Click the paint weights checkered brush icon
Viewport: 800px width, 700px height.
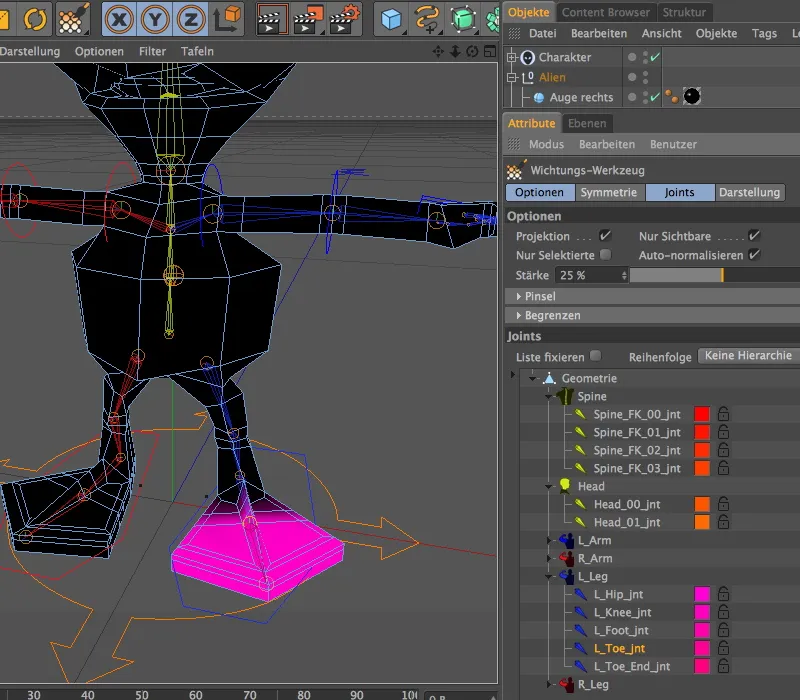click(71, 19)
